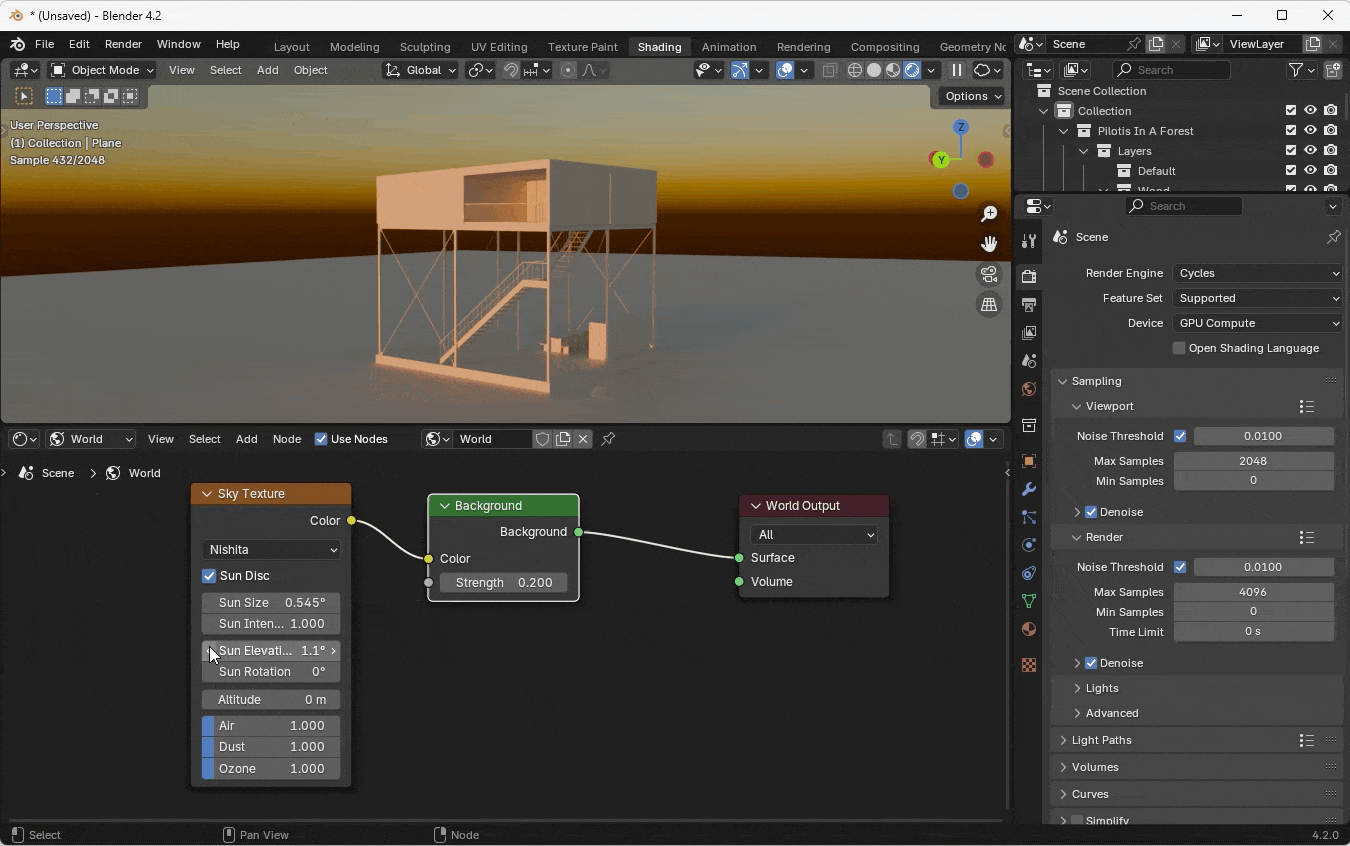Toggle Use Nodes checkbox
Screen dimensions: 1350x846
pyautogui.click(x=321, y=439)
